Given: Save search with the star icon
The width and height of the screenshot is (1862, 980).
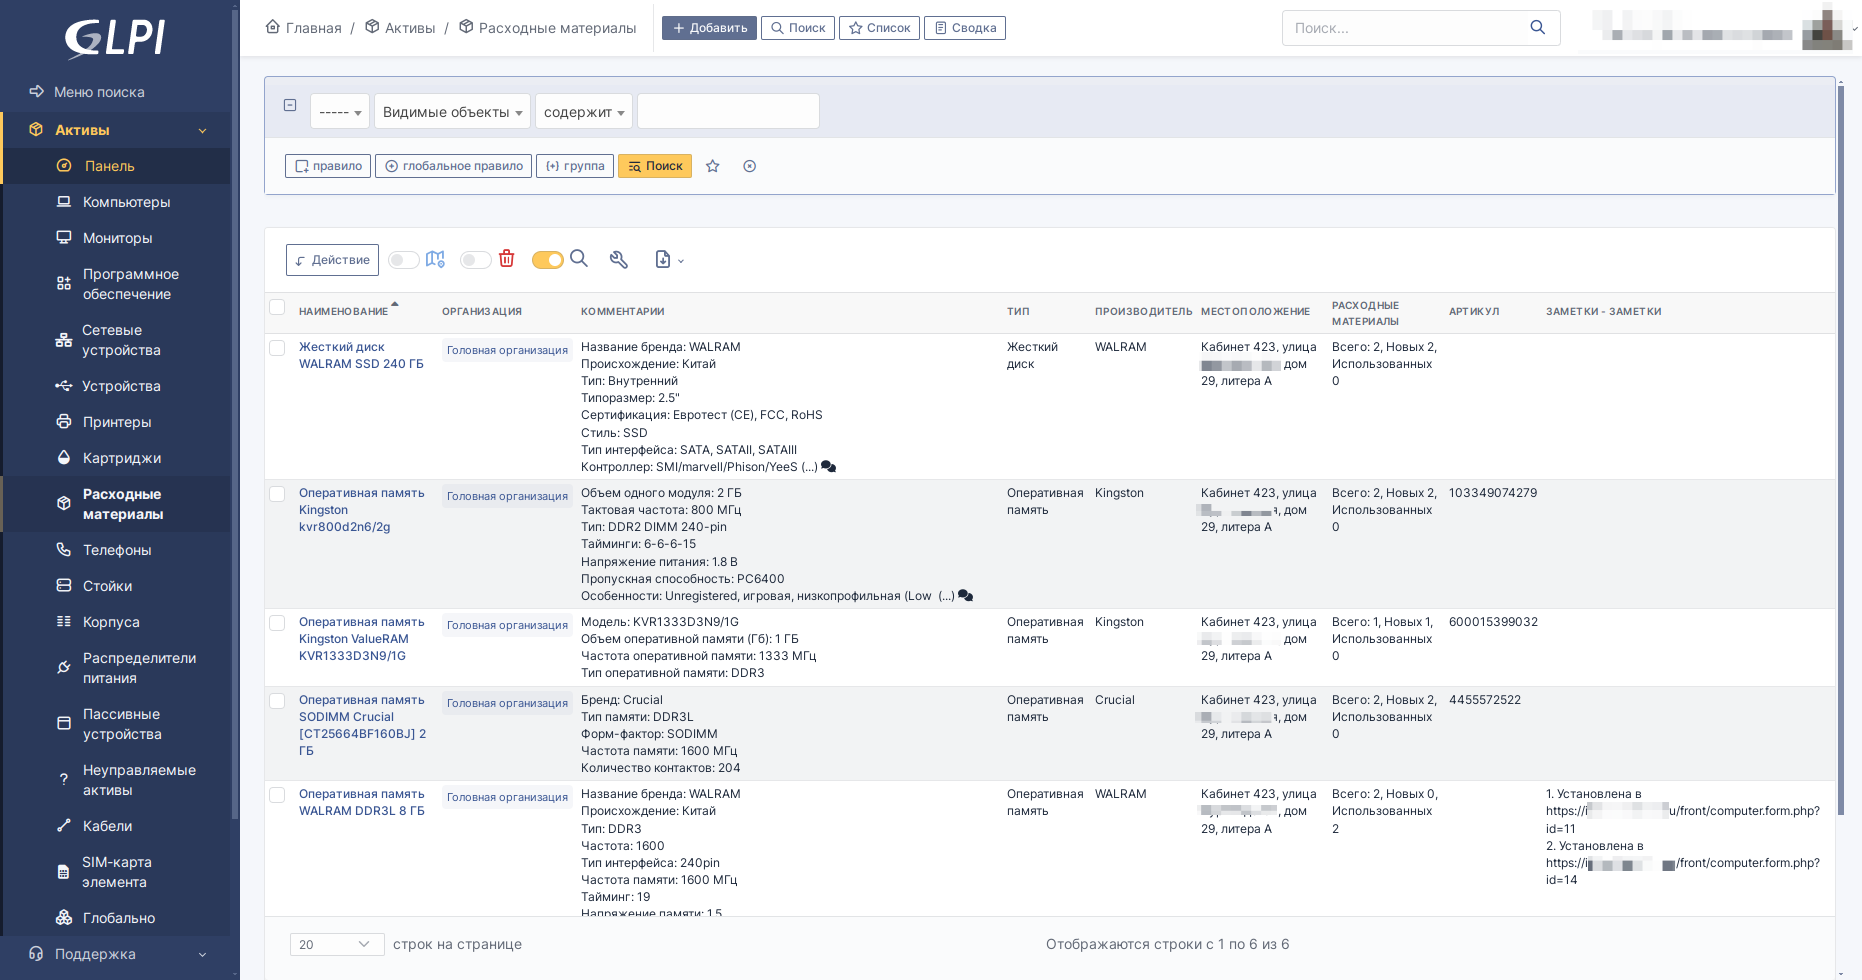Looking at the screenshot, I should [713, 166].
